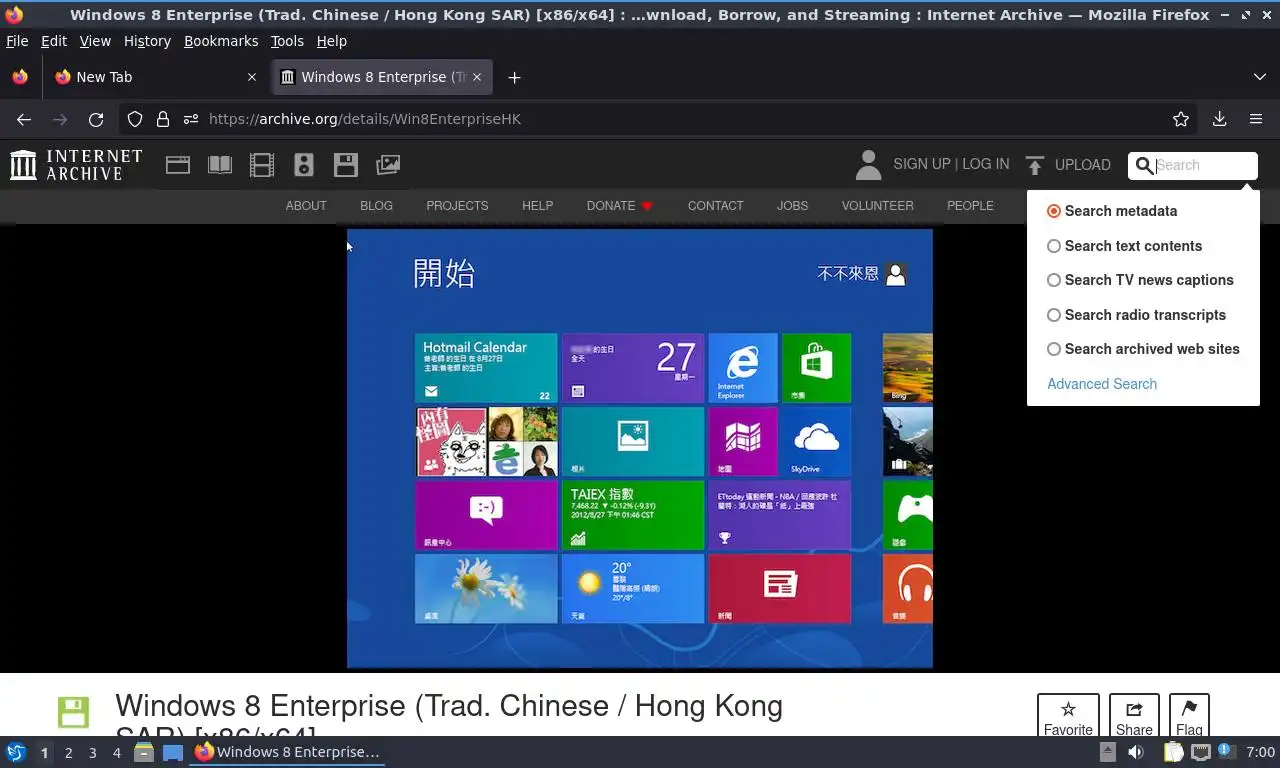Click the SIGN UP link
The height and width of the screenshot is (768, 1280).
tap(921, 164)
